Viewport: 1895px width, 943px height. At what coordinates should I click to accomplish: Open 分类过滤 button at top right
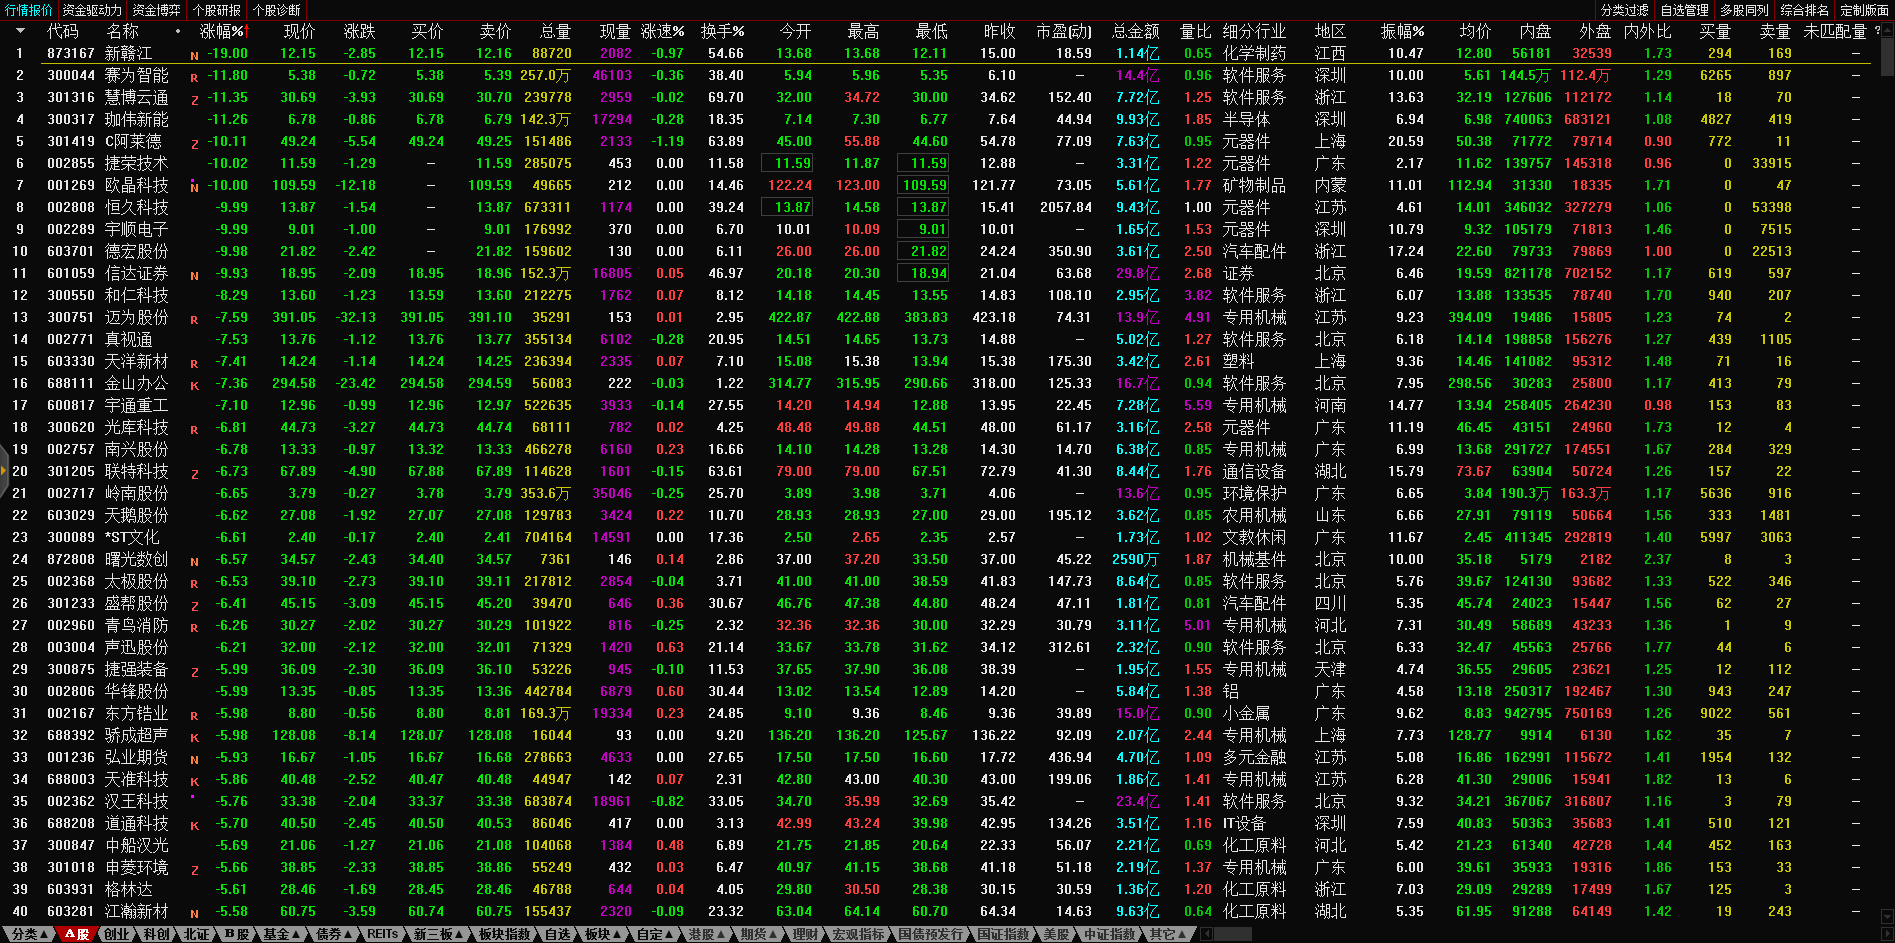pos(1624,10)
